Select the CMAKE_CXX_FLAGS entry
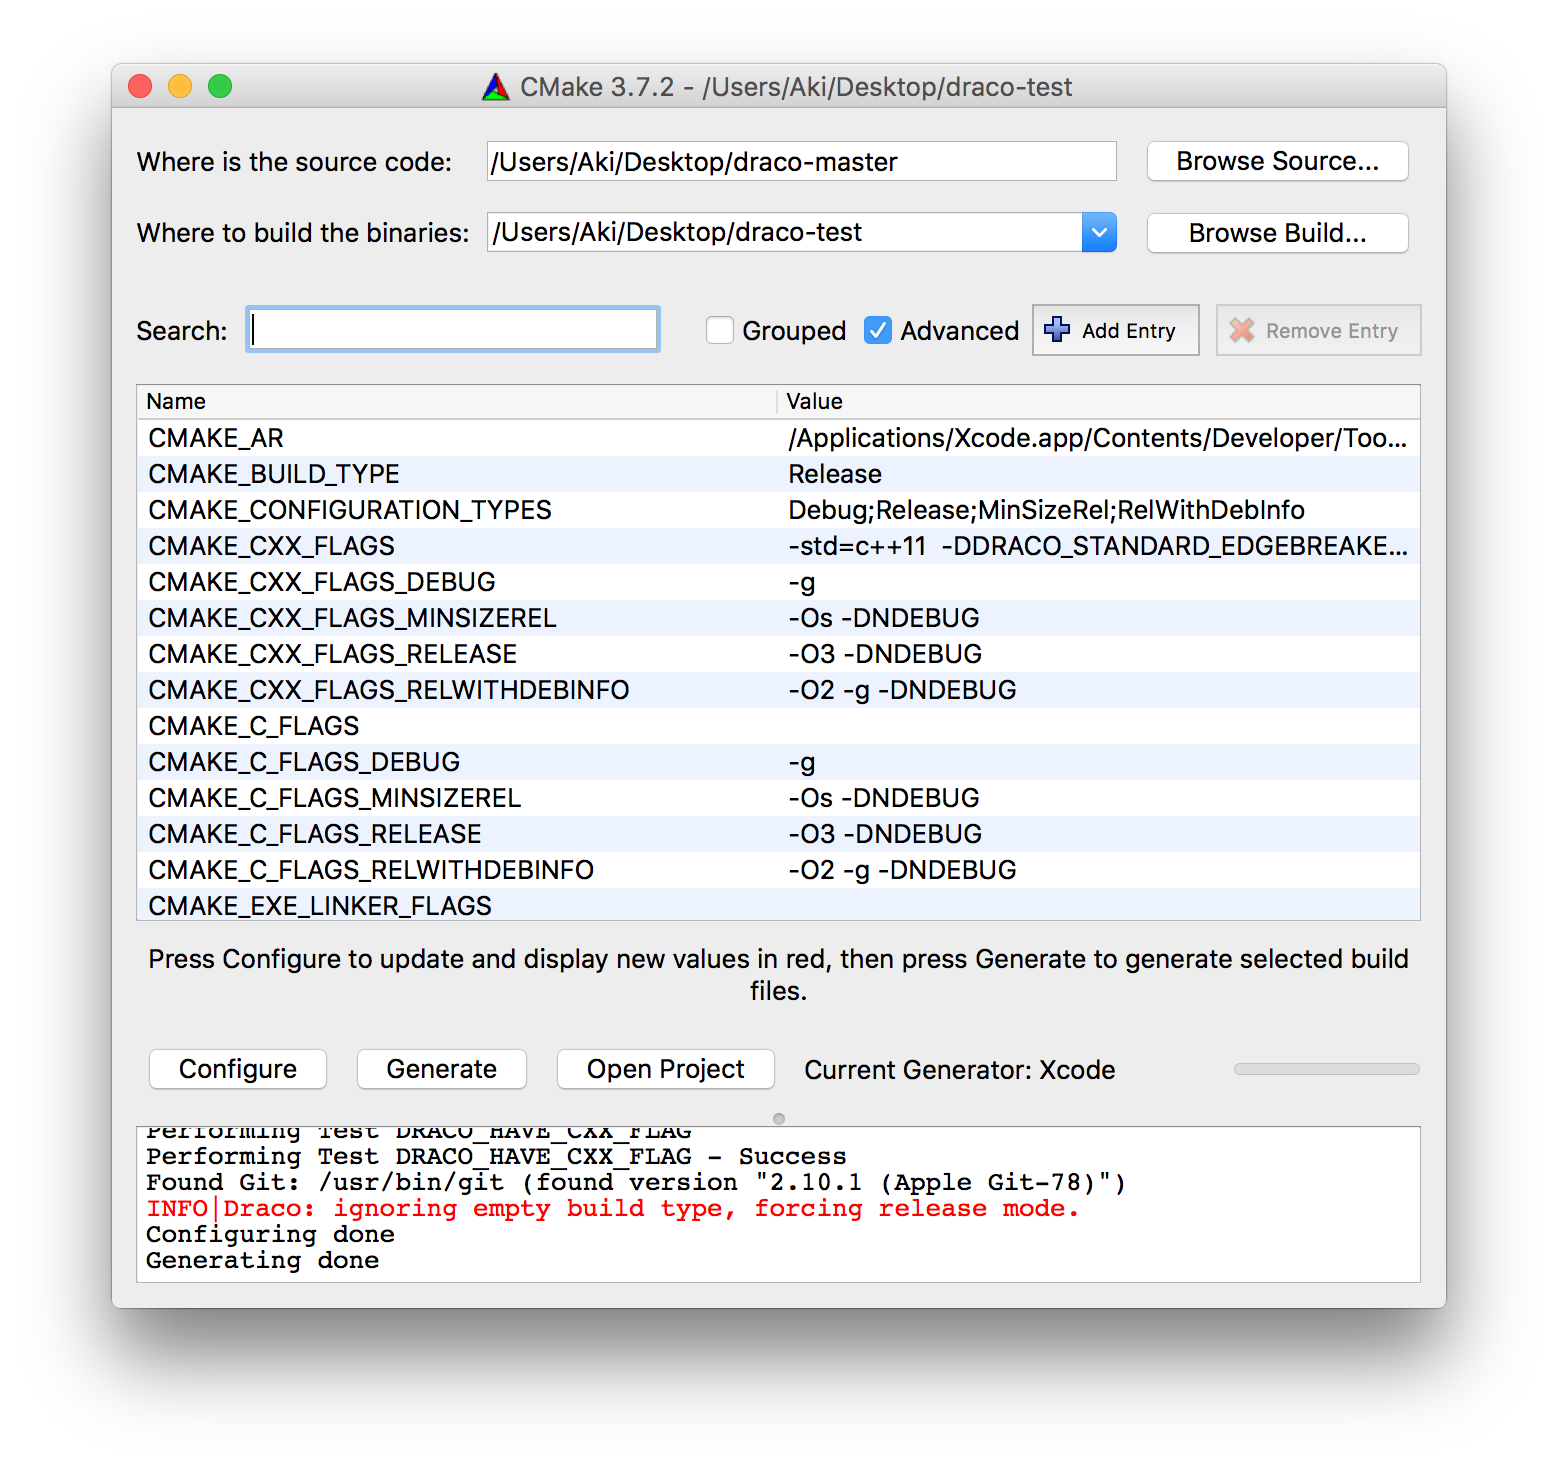This screenshot has height=1468, width=1558. 272,546
